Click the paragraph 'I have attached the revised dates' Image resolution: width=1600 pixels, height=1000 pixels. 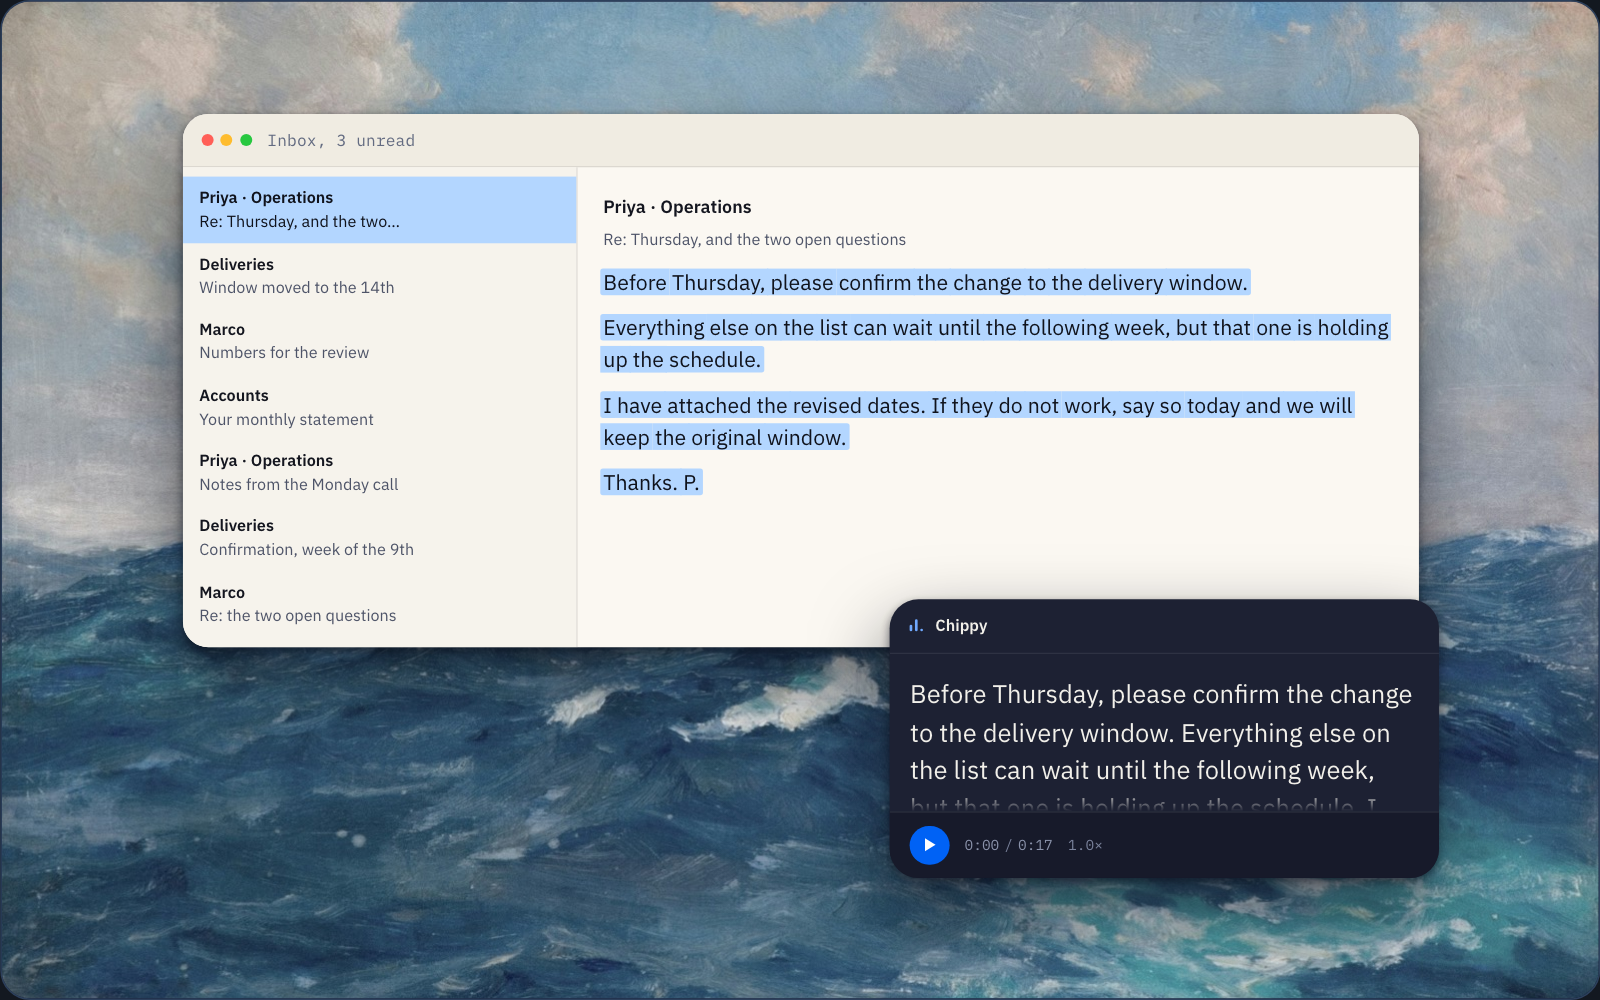point(978,422)
